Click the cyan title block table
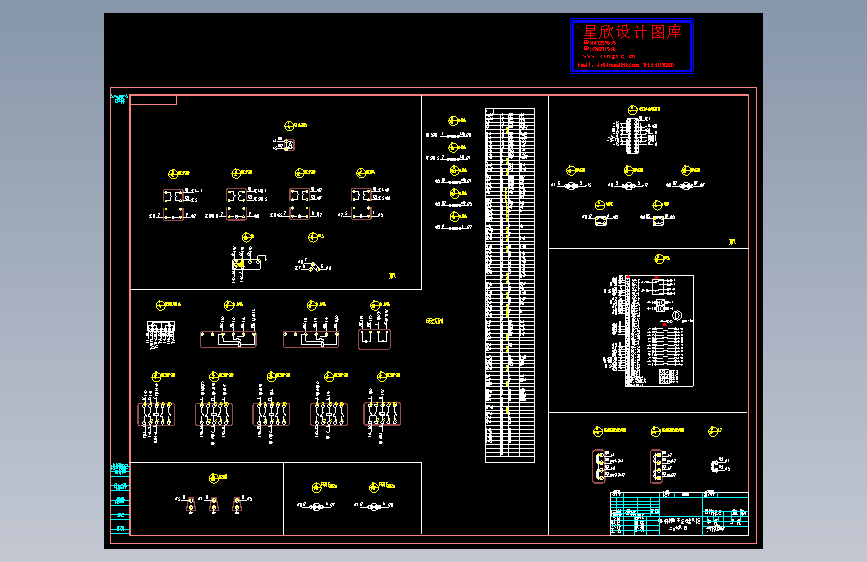This screenshot has width=867, height=562. coord(679,513)
